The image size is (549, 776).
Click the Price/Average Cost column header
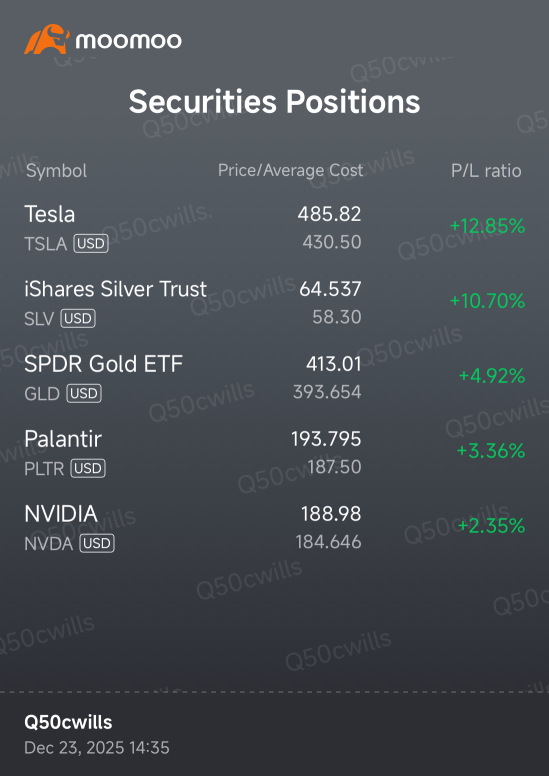(x=291, y=171)
